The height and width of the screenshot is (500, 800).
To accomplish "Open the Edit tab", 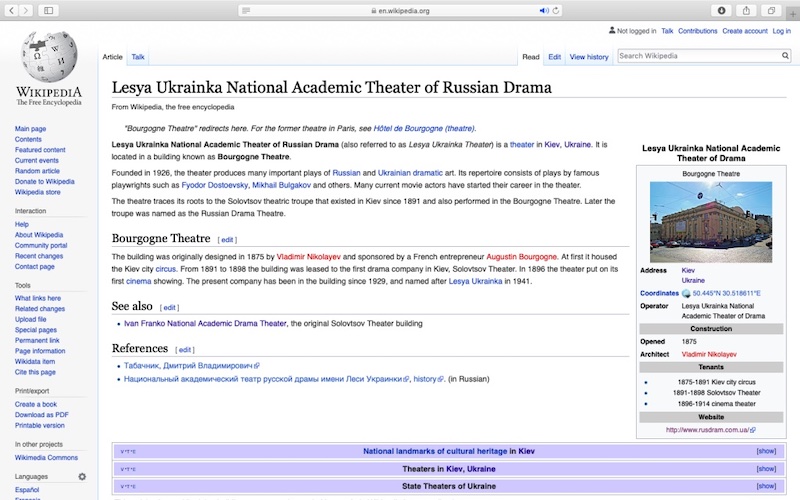I will click(555, 57).
